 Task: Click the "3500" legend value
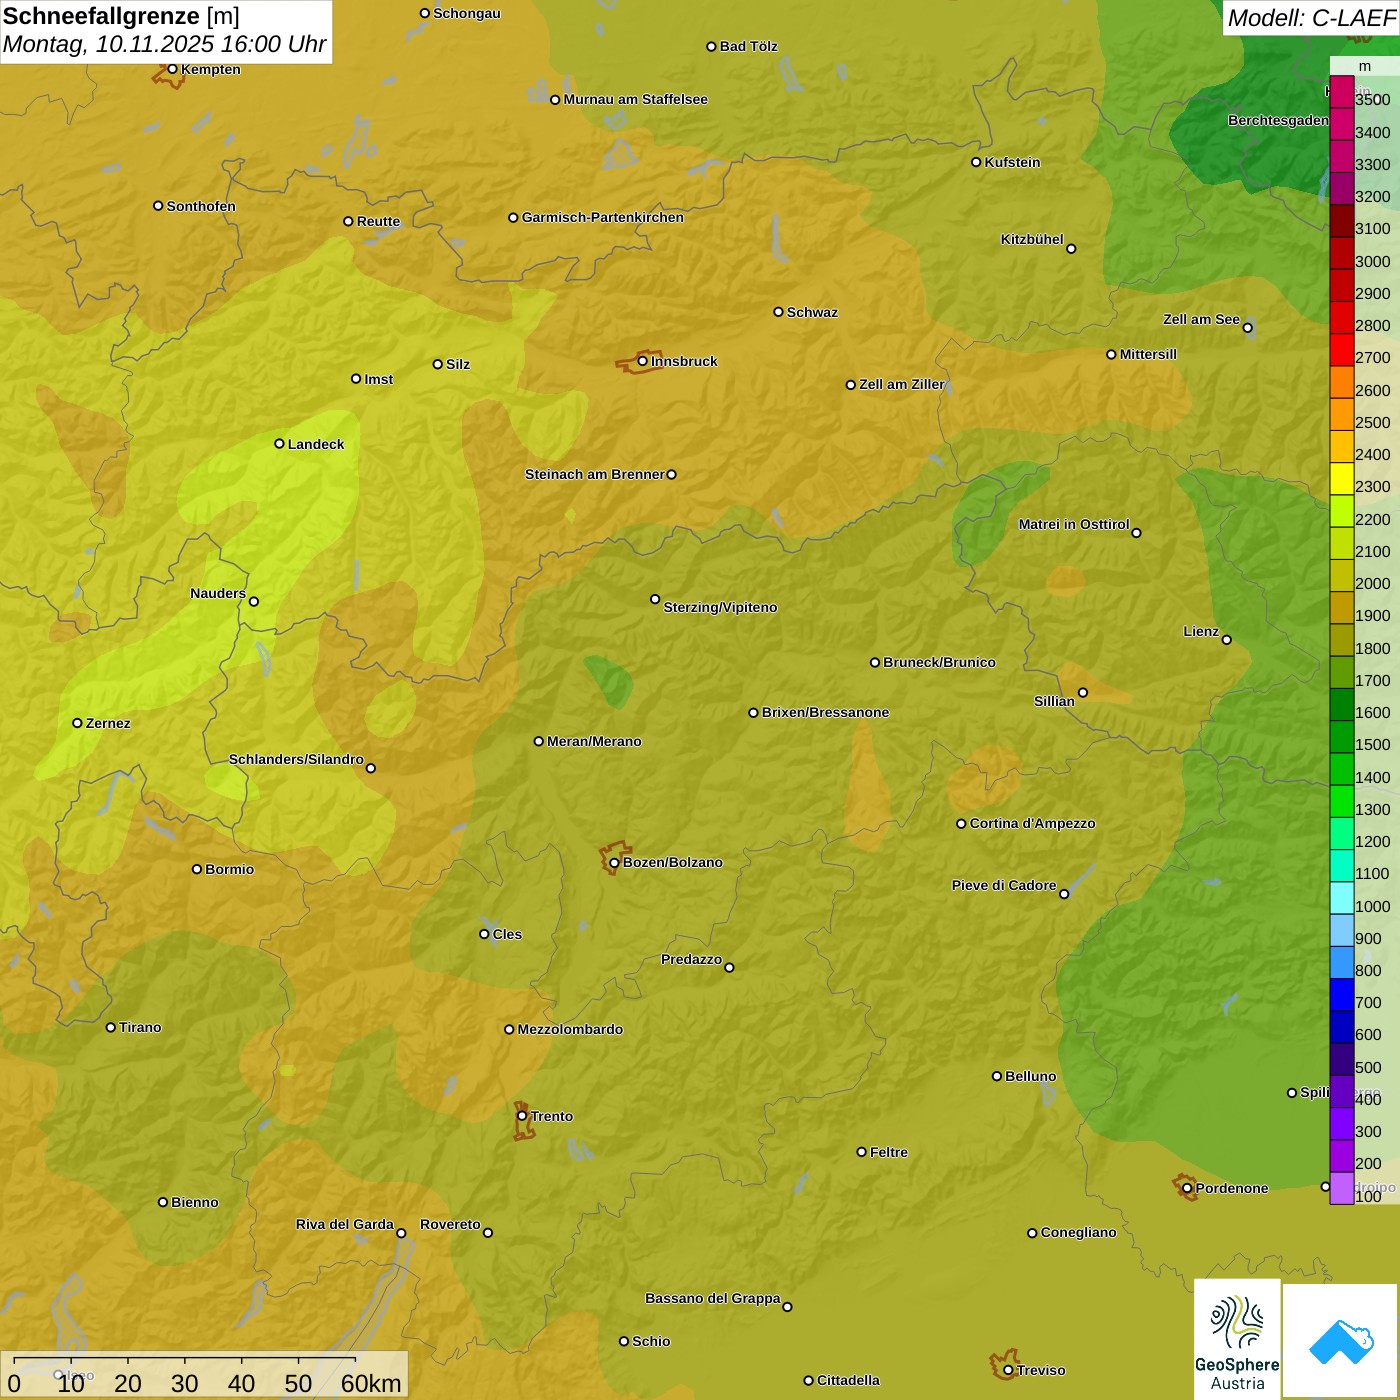tap(1373, 100)
